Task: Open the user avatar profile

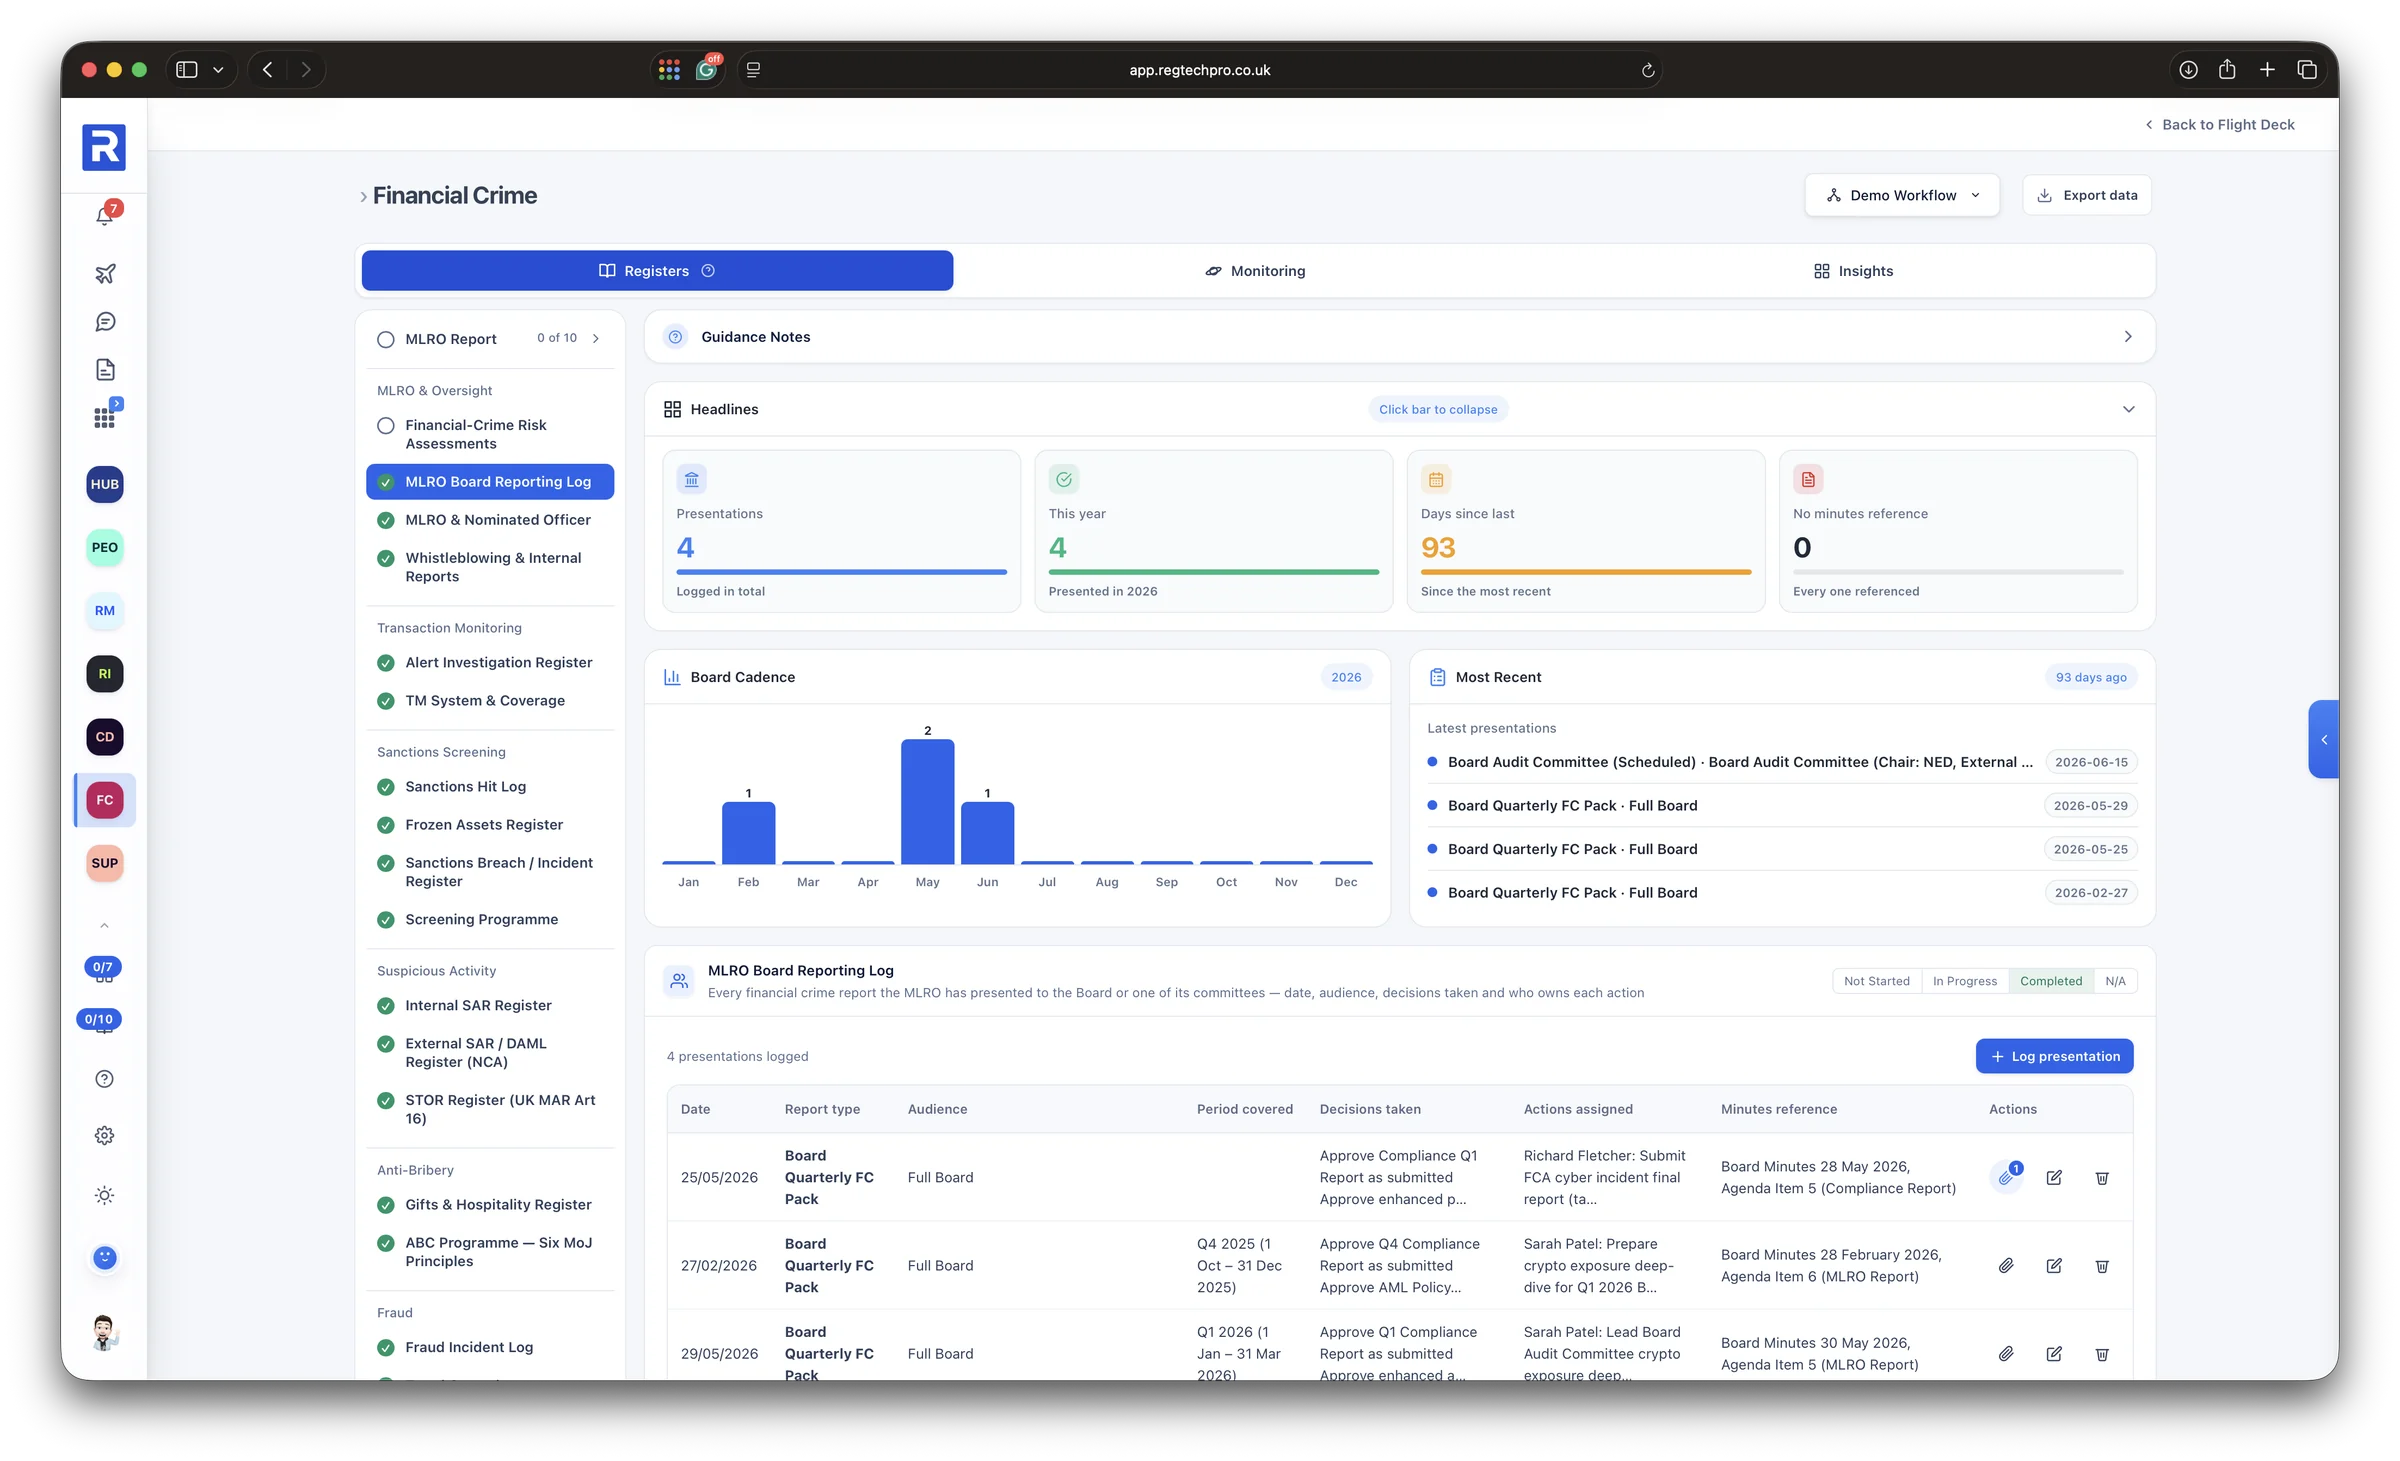Action: coord(105,1333)
